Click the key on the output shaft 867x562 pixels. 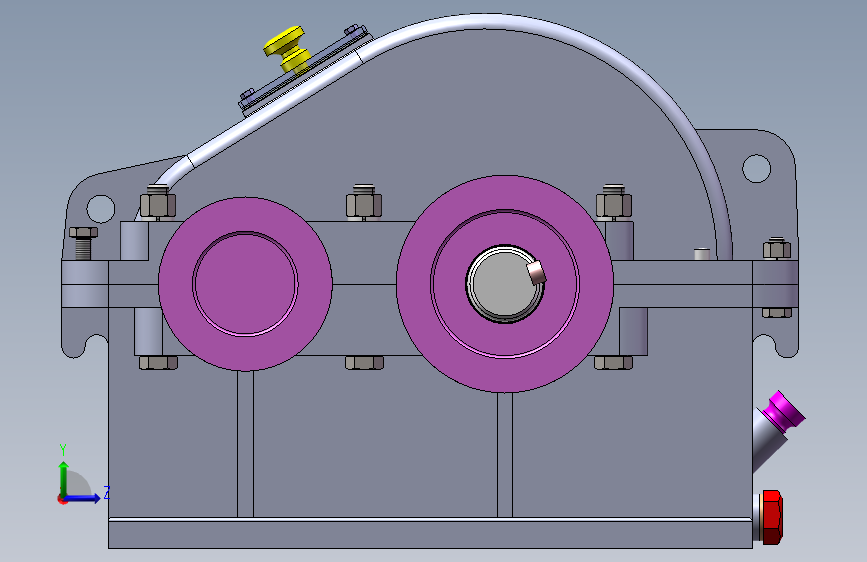[536, 273]
